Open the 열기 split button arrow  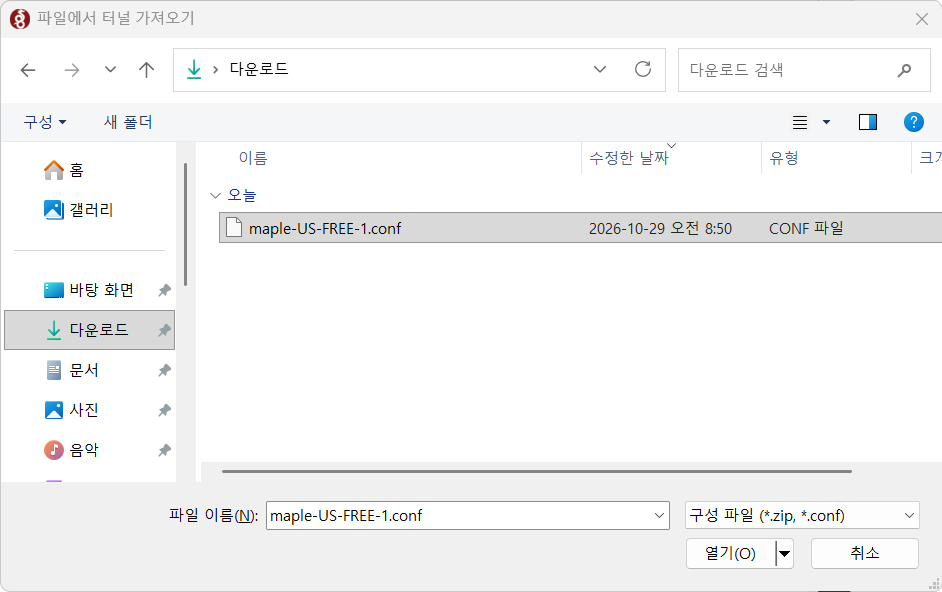click(785, 554)
